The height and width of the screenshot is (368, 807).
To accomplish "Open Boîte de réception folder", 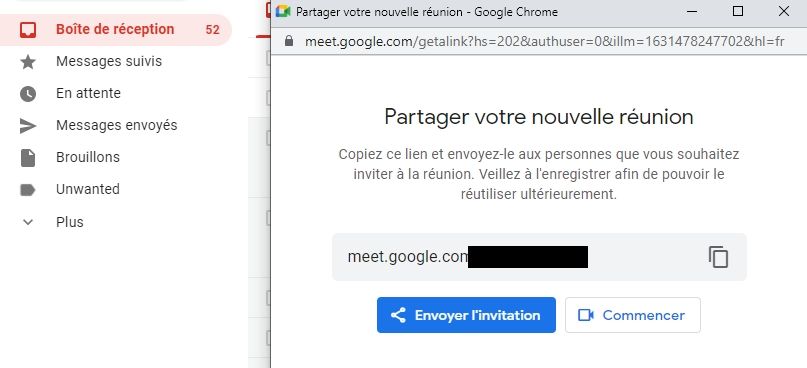I will pos(116,30).
